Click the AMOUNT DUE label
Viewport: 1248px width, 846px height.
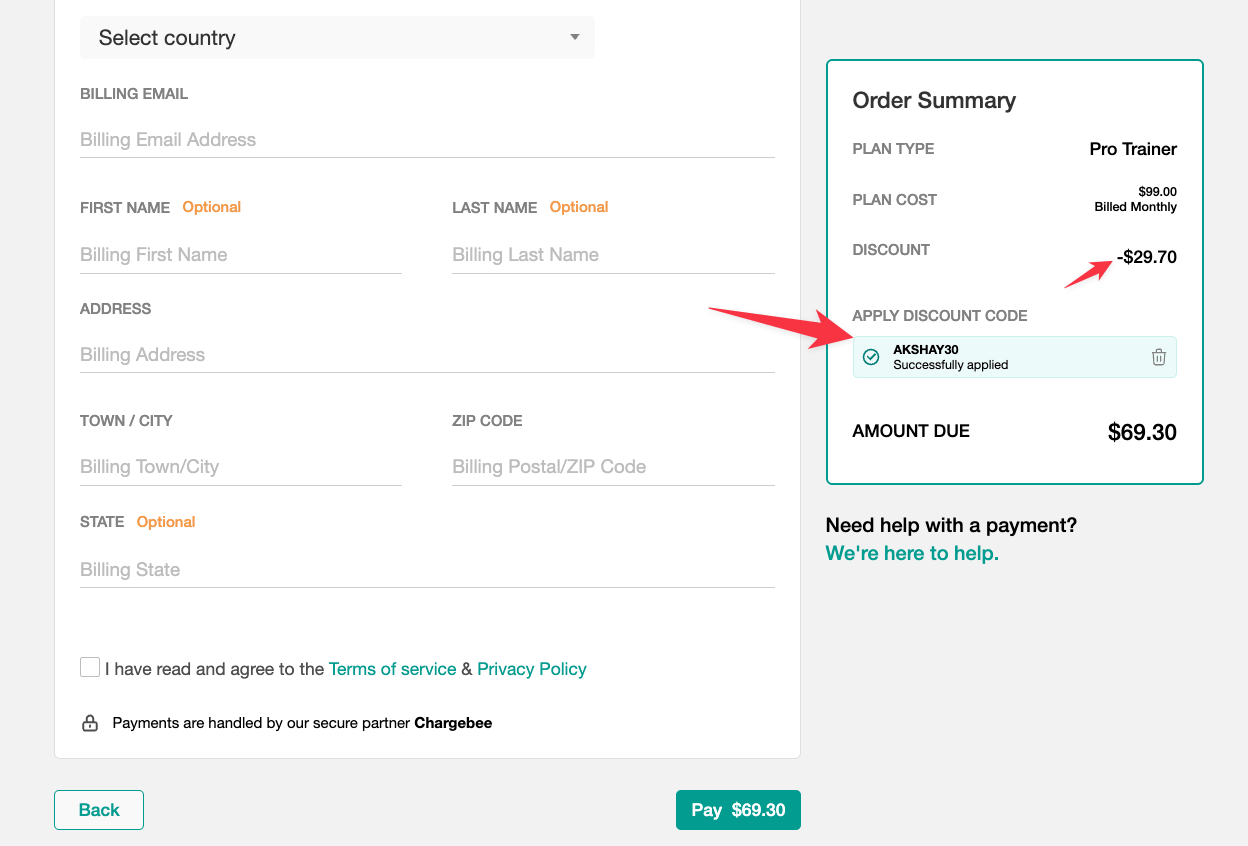pos(911,431)
